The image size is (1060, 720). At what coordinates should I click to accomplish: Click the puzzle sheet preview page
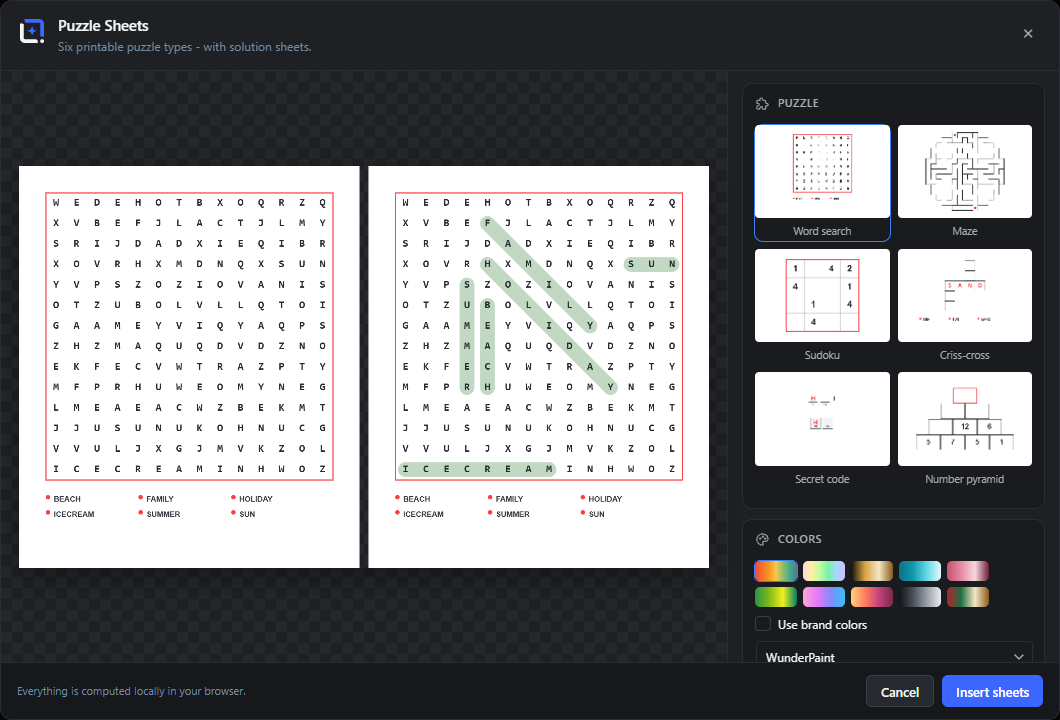click(189, 367)
